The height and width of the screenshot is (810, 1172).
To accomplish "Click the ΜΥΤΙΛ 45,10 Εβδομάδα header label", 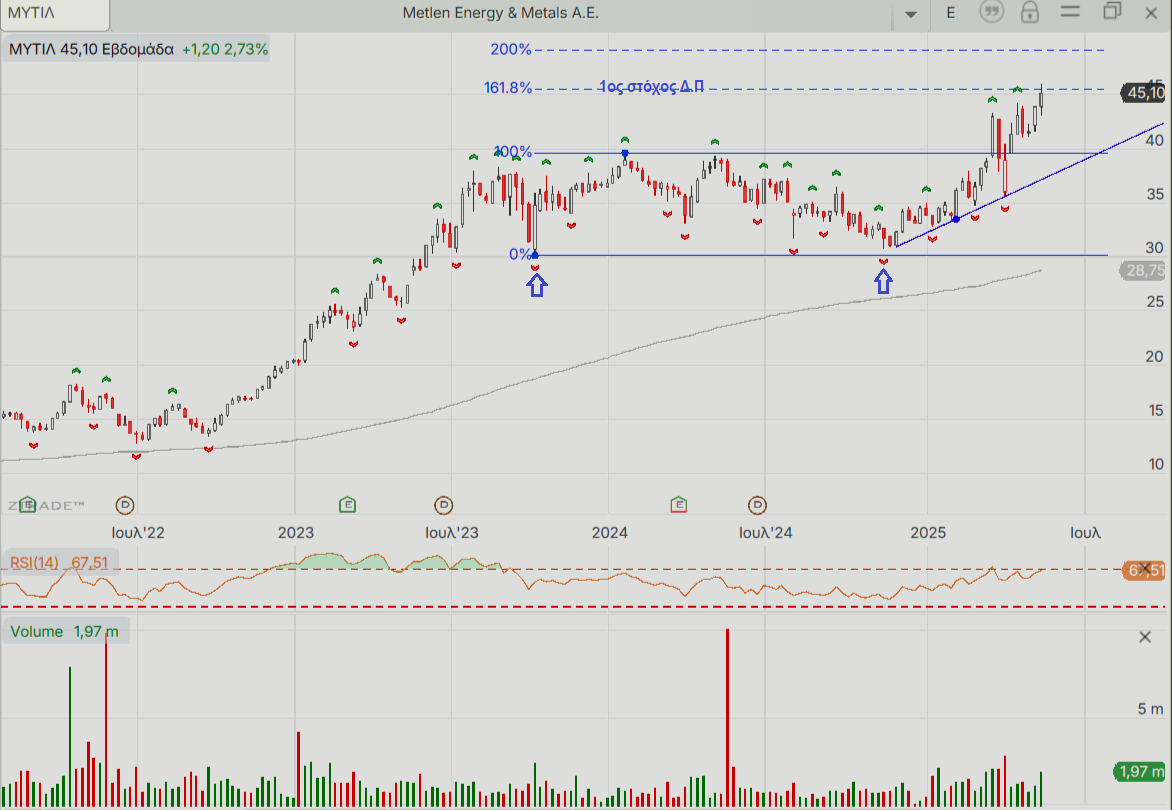I will pos(91,49).
